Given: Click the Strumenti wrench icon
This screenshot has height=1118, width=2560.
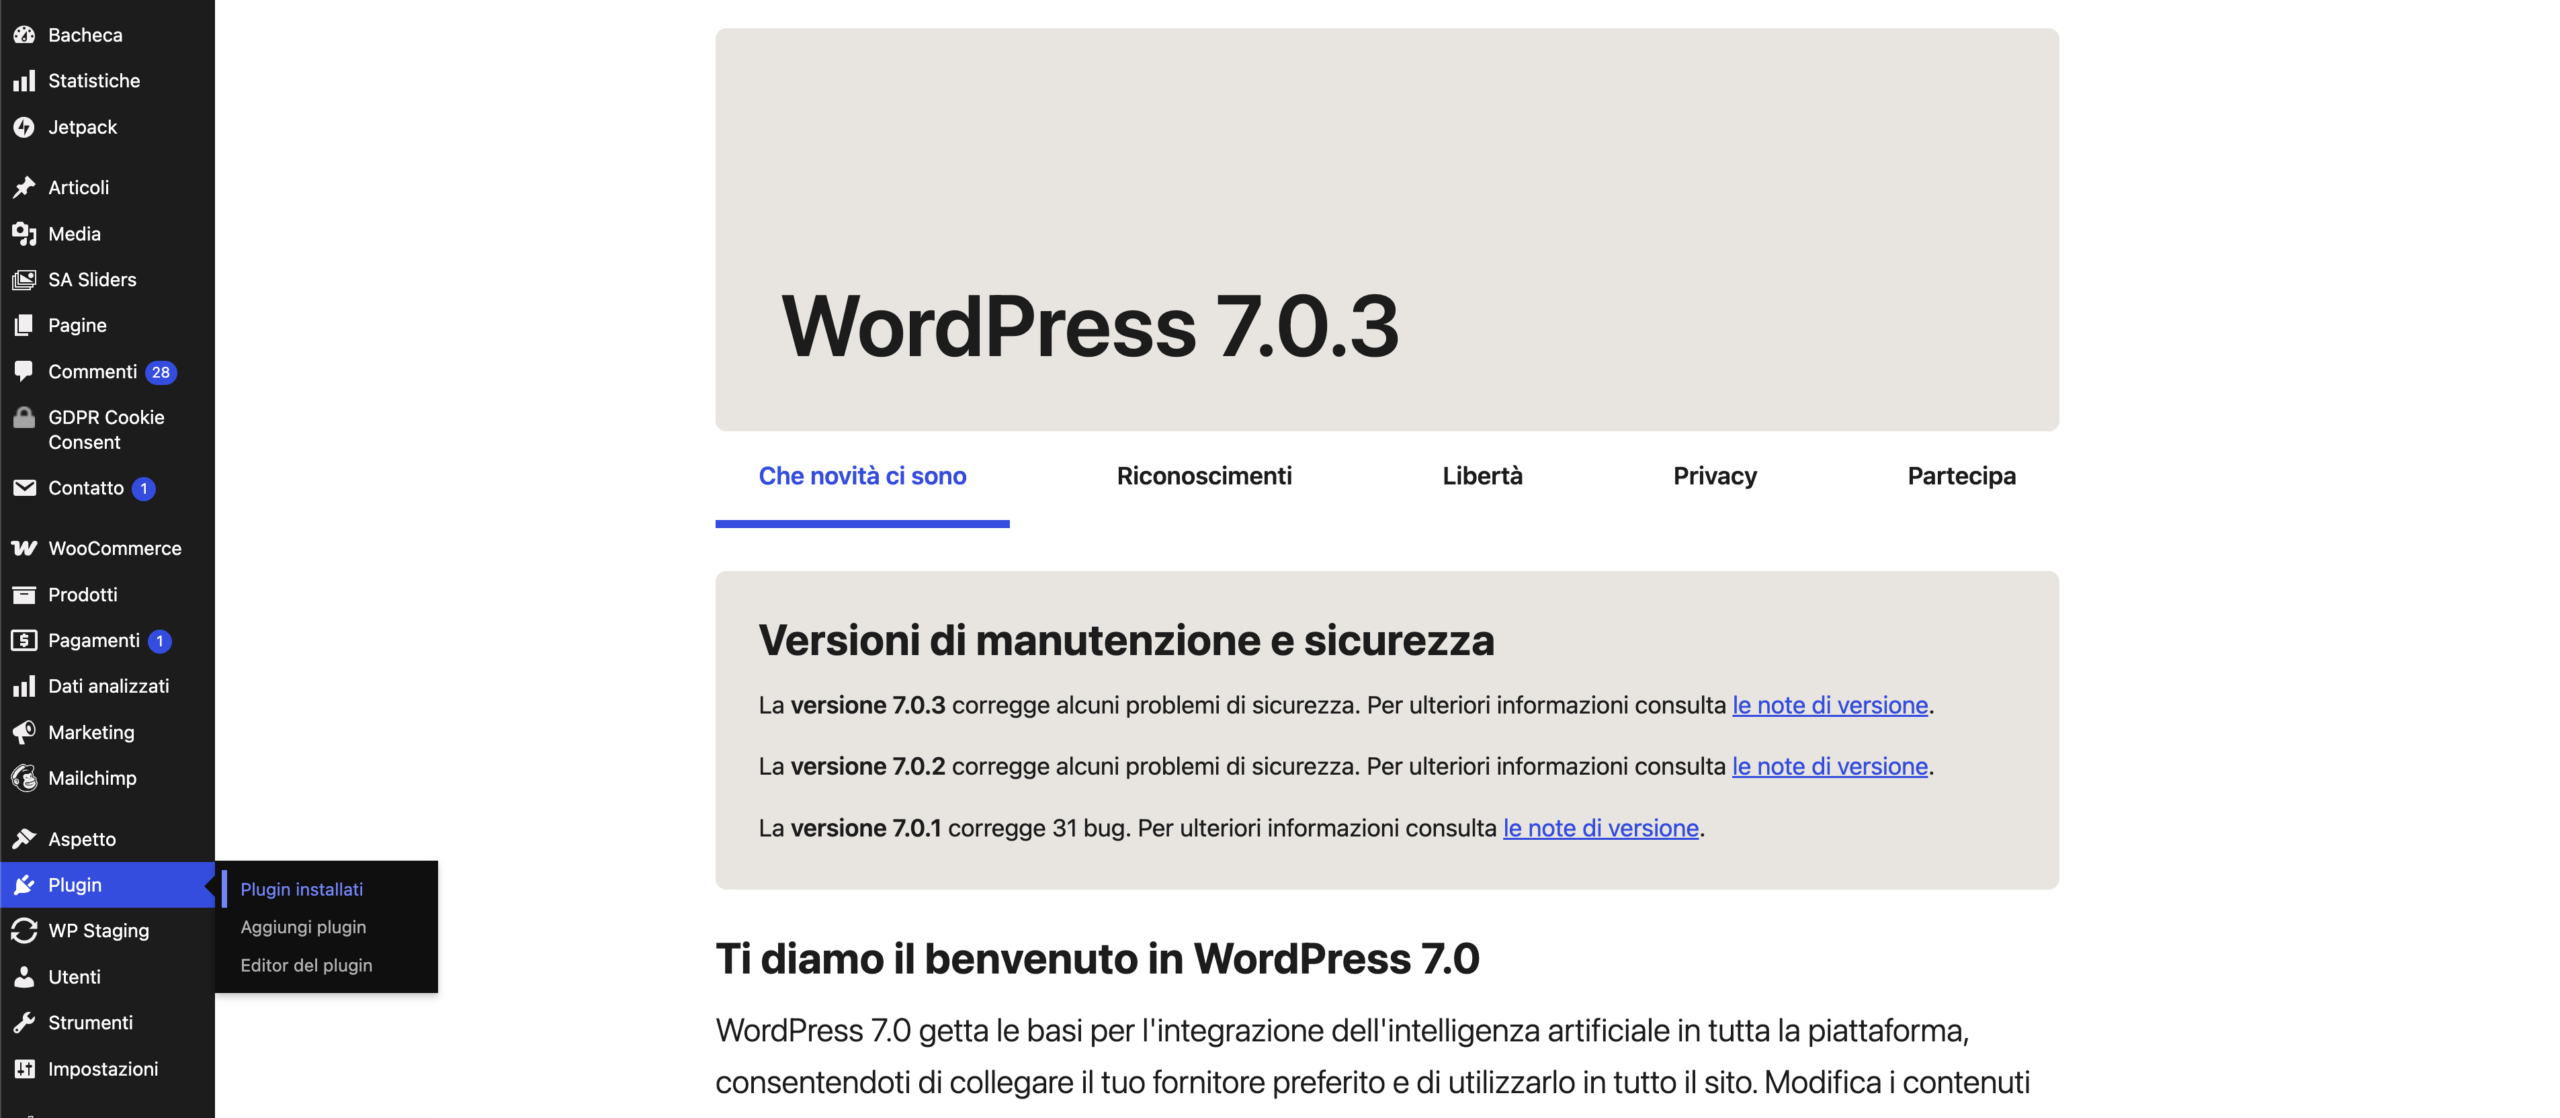Looking at the screenshot, I should [24, 1023].
